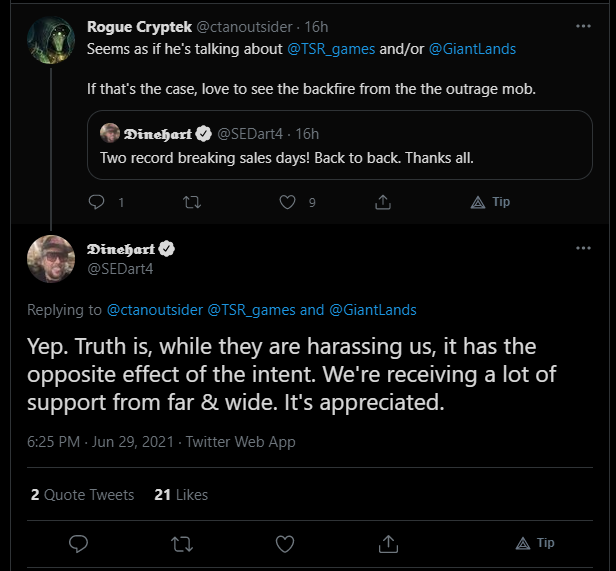This screenshot has height=571, width=616.
Task: Open the more options menu on Dinehart's reply
Action: coord(583,248)
